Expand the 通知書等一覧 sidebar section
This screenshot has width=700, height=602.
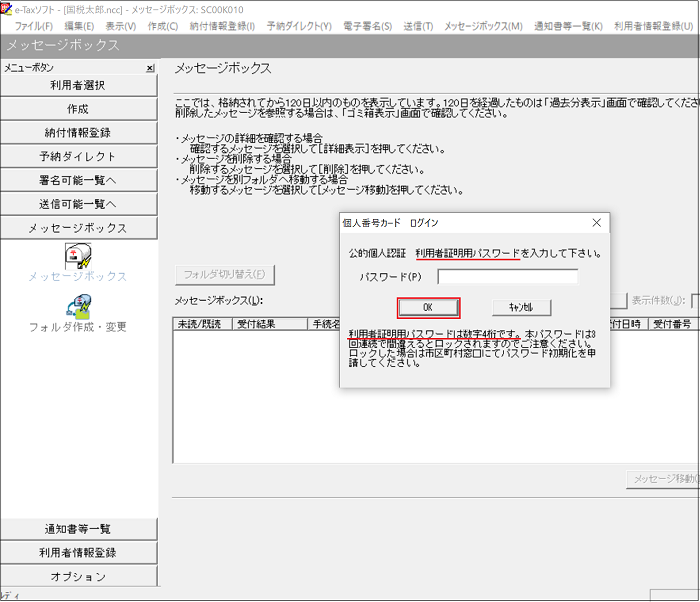(78, 529)
